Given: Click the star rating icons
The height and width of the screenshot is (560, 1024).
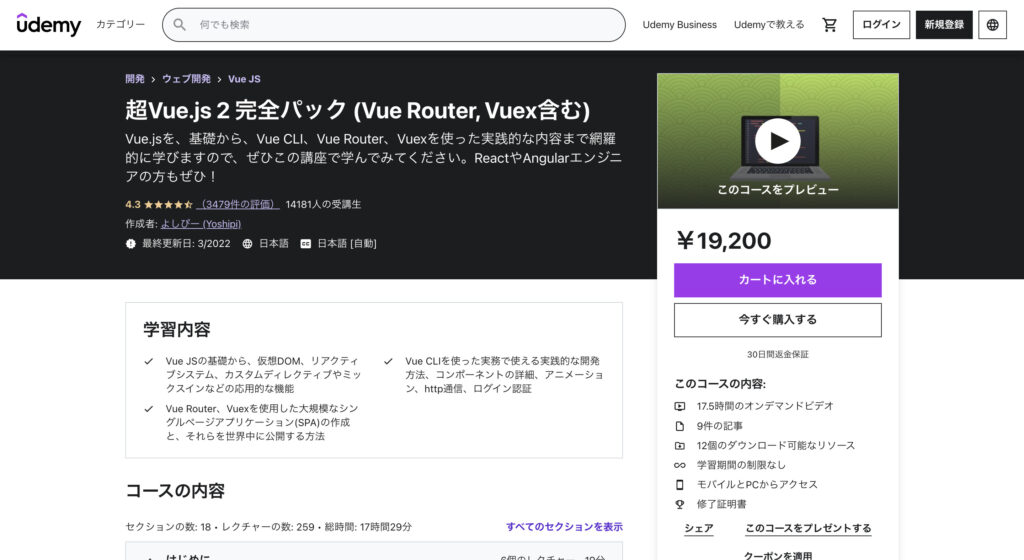Looking at the screenshot, I should pyautogui.click(x=168, y=204).
